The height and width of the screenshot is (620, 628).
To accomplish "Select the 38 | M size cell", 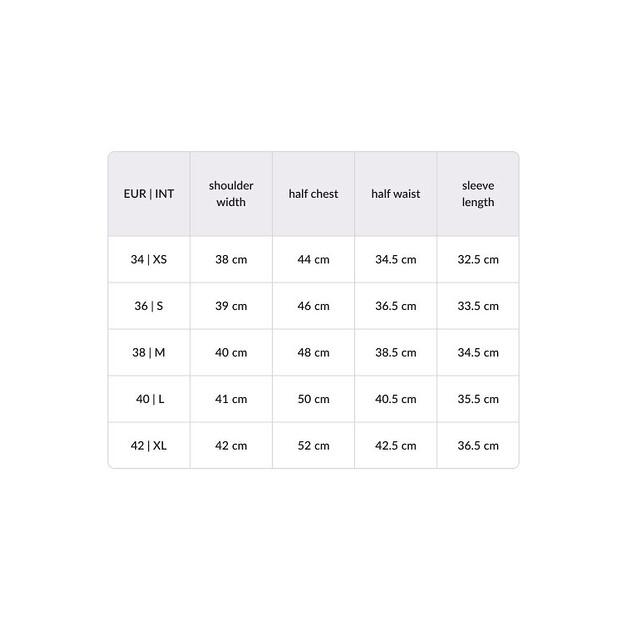I will point(149,352).
